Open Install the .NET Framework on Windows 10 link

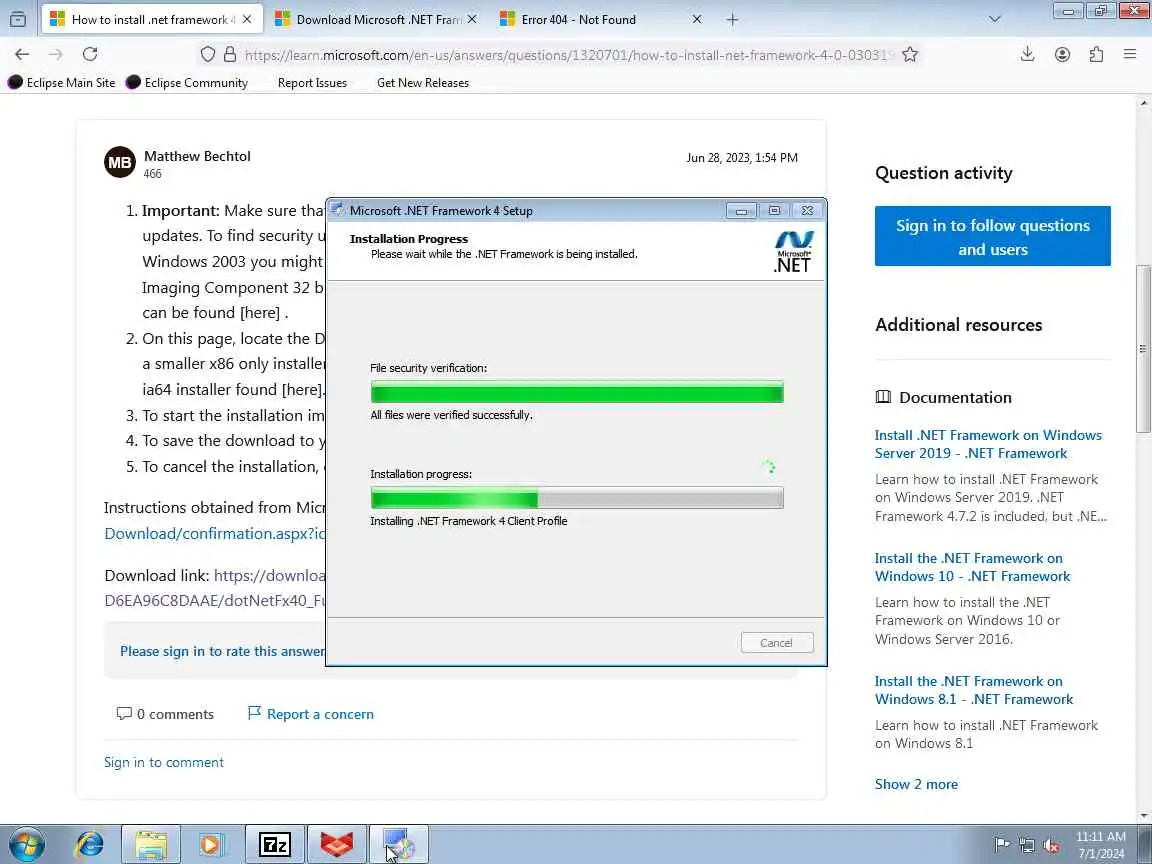click(x=972, y=567)
